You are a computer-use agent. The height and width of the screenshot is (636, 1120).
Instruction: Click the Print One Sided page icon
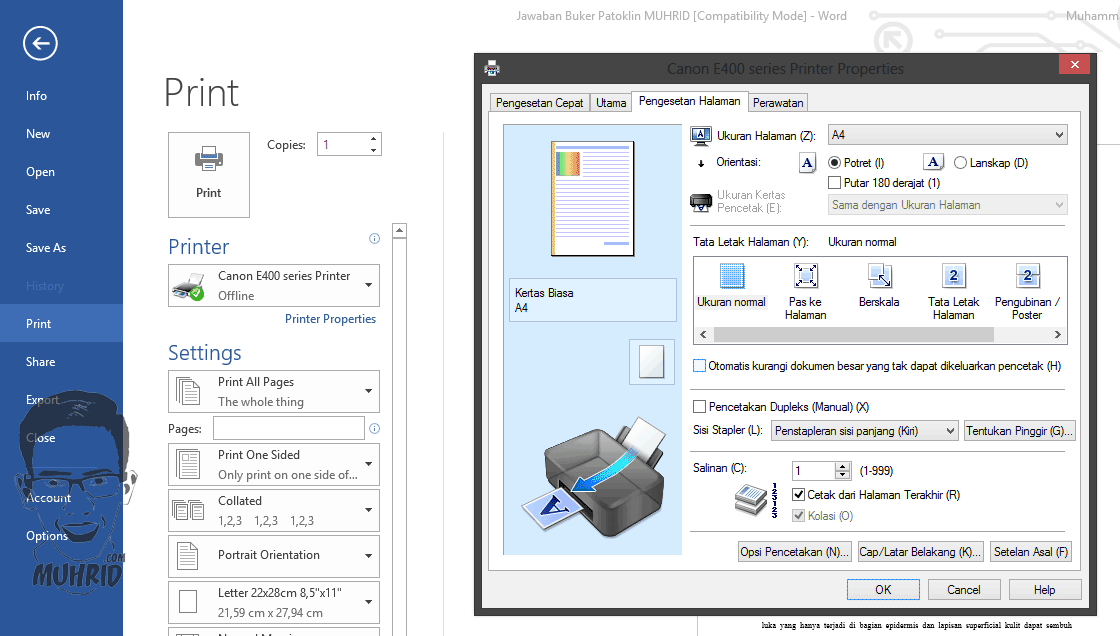click(x=189, y=464)
